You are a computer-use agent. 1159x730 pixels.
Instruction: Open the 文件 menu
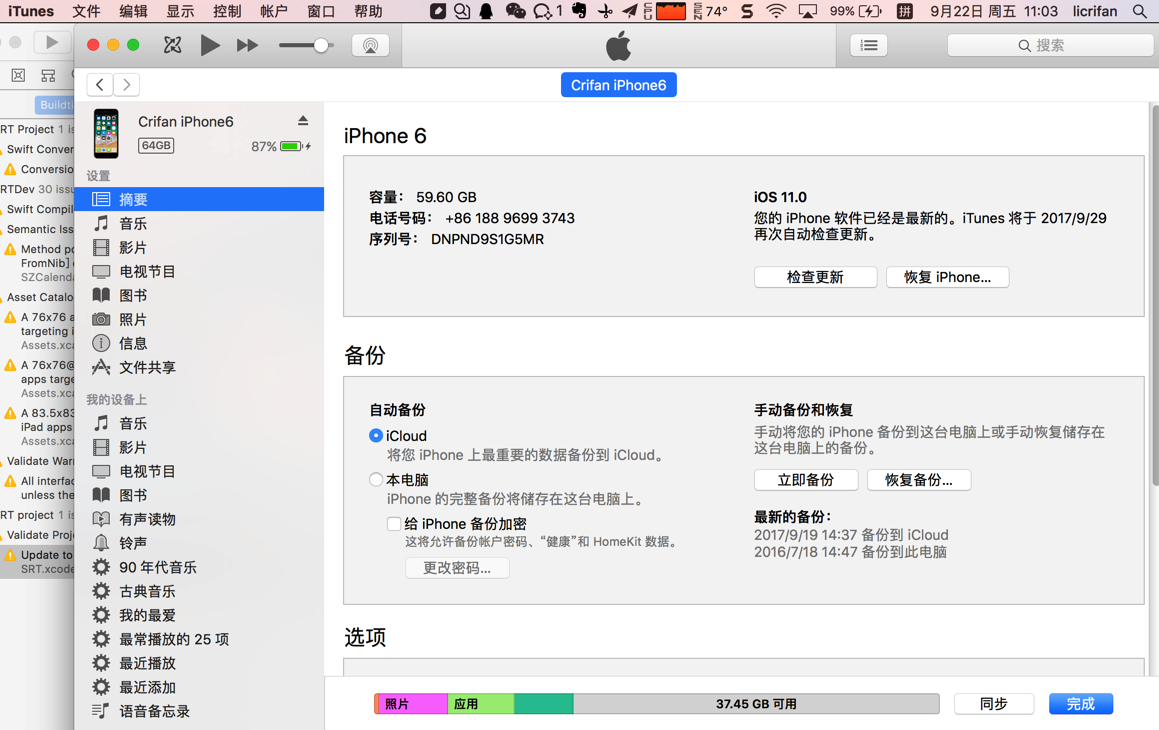click(86, 11)
